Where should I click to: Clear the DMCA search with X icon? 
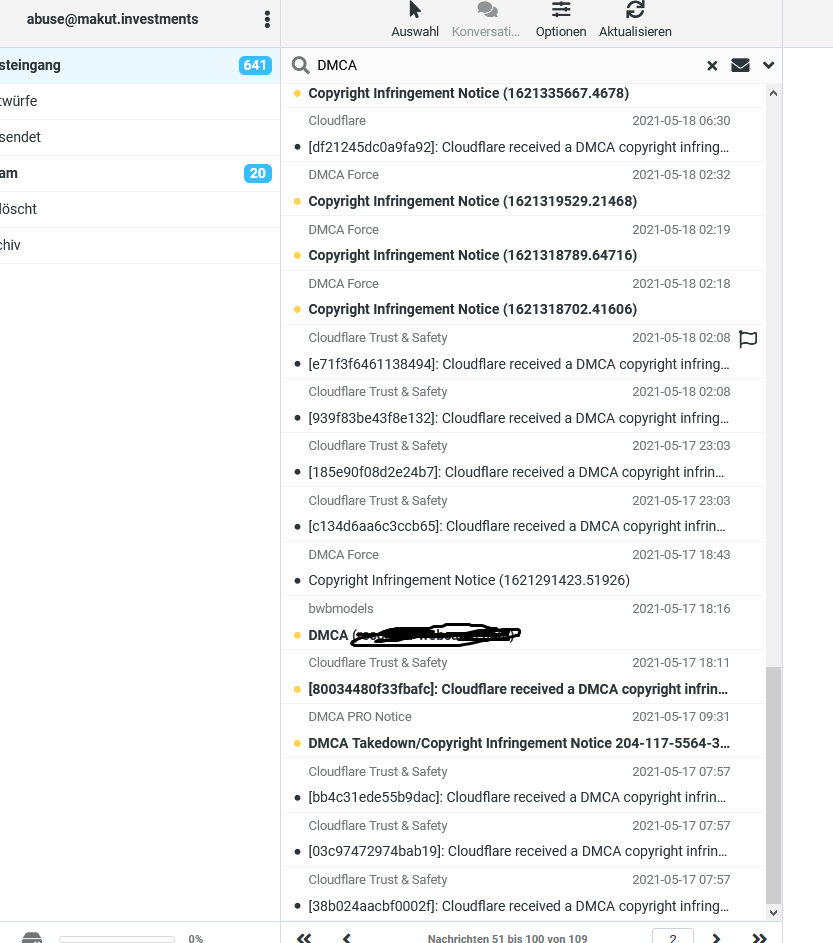pos(712,66)
